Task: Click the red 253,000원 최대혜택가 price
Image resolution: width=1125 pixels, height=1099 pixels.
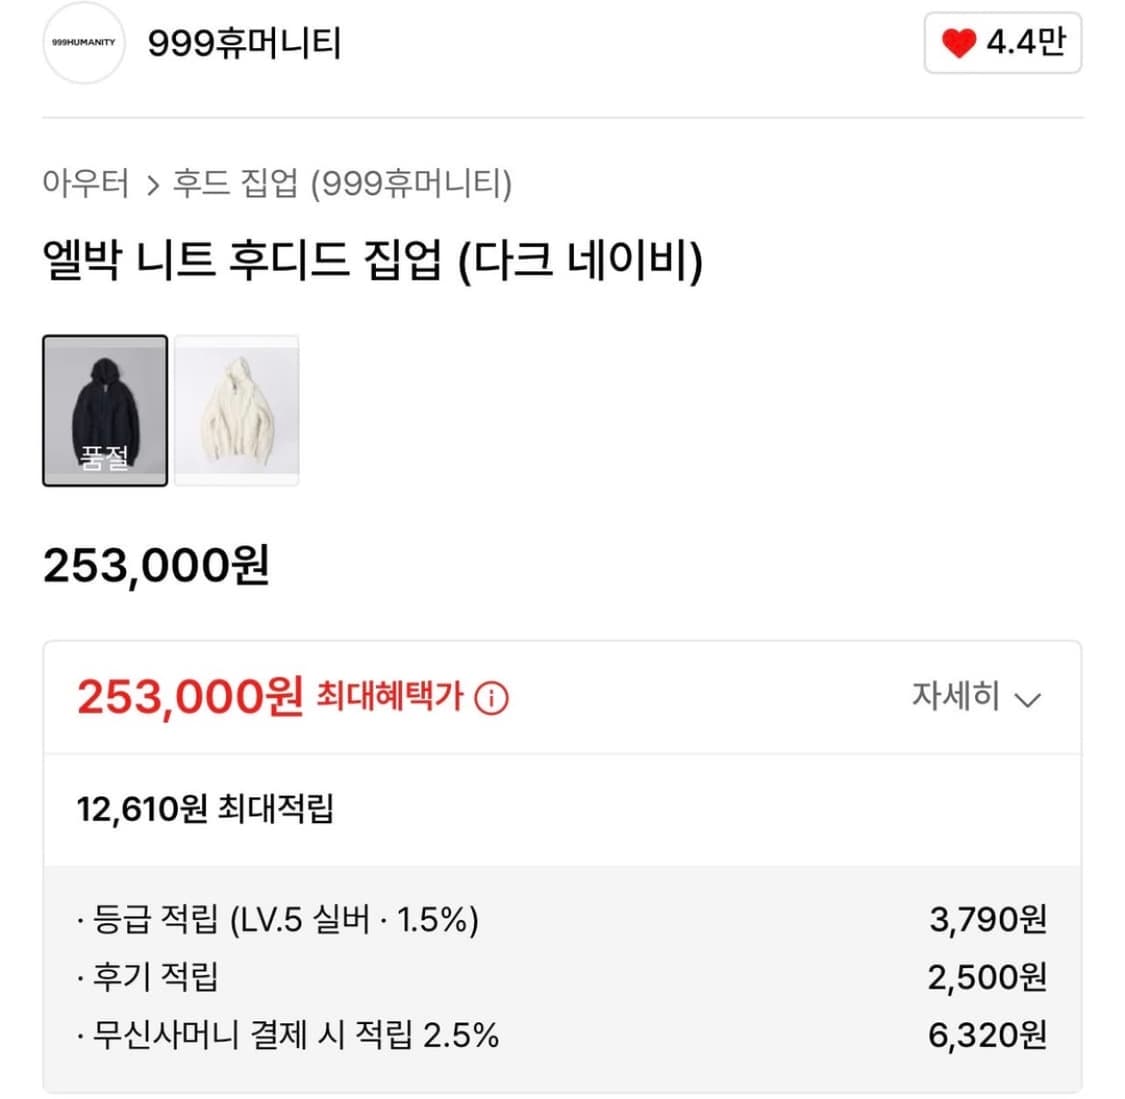Action: 190,696
